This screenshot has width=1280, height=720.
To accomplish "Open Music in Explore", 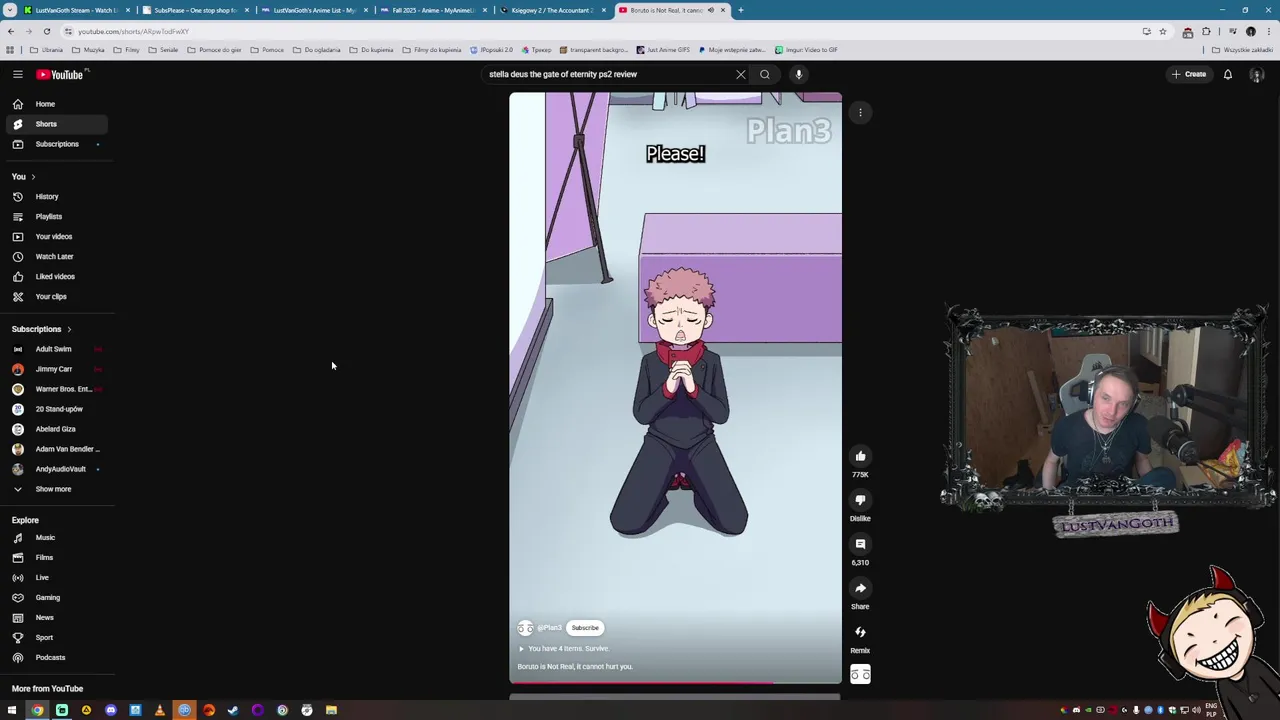I will point(56,538).
